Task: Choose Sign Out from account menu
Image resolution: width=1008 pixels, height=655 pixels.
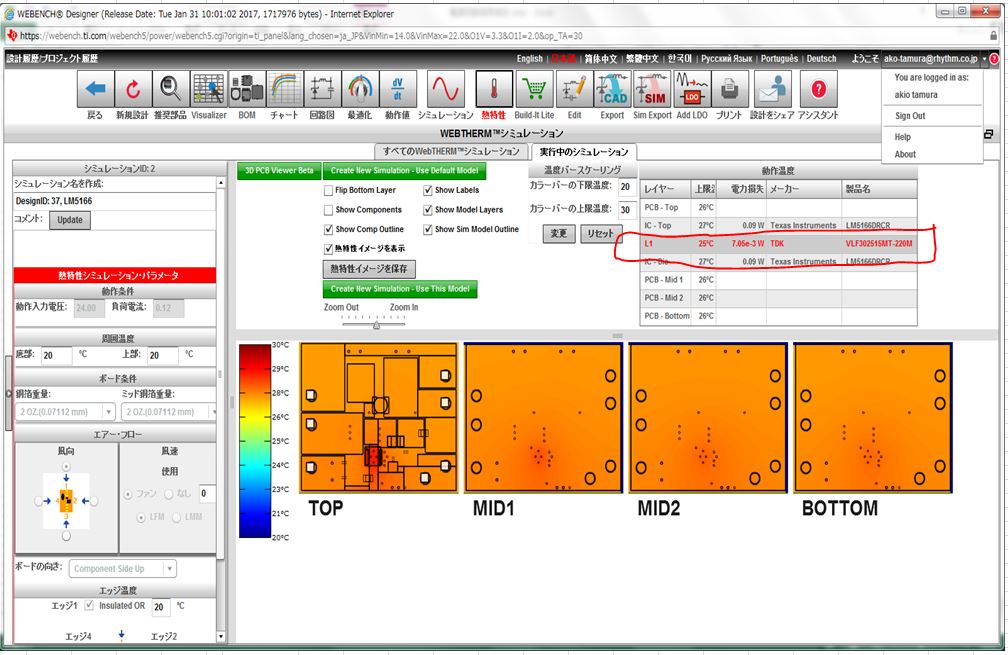Action: [x=910, y=116]
